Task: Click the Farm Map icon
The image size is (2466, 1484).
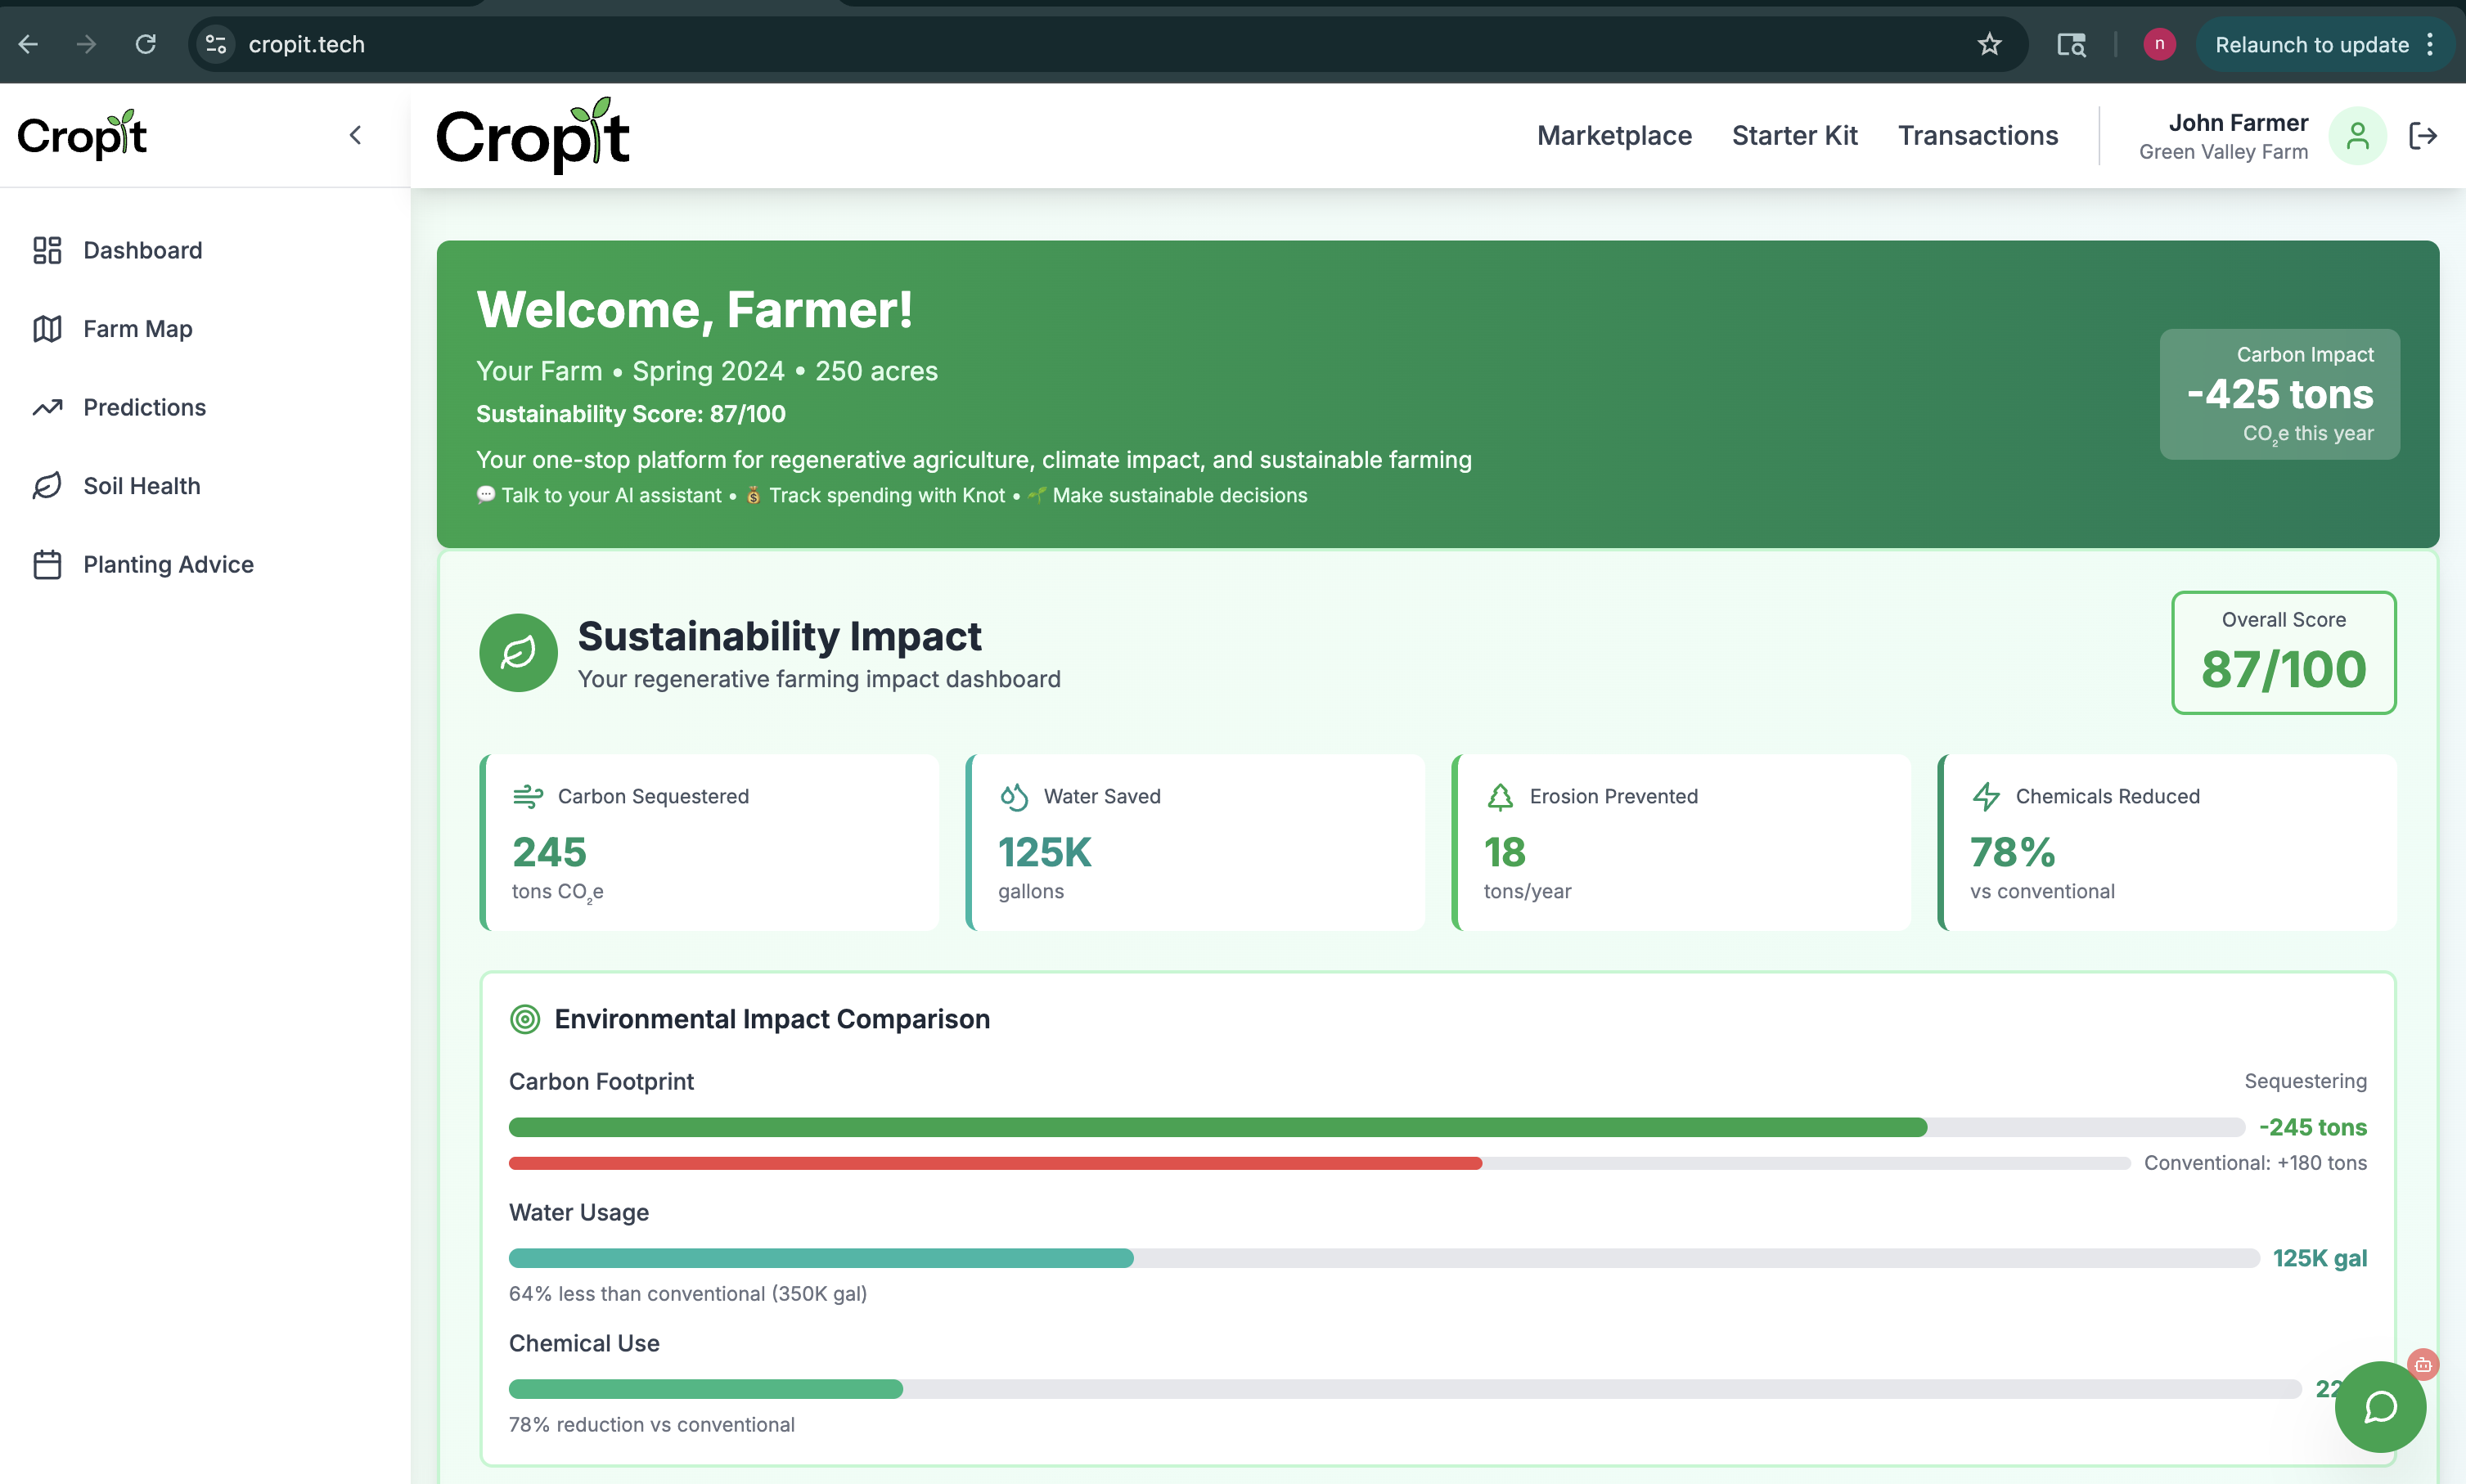Action: [47, 329]
